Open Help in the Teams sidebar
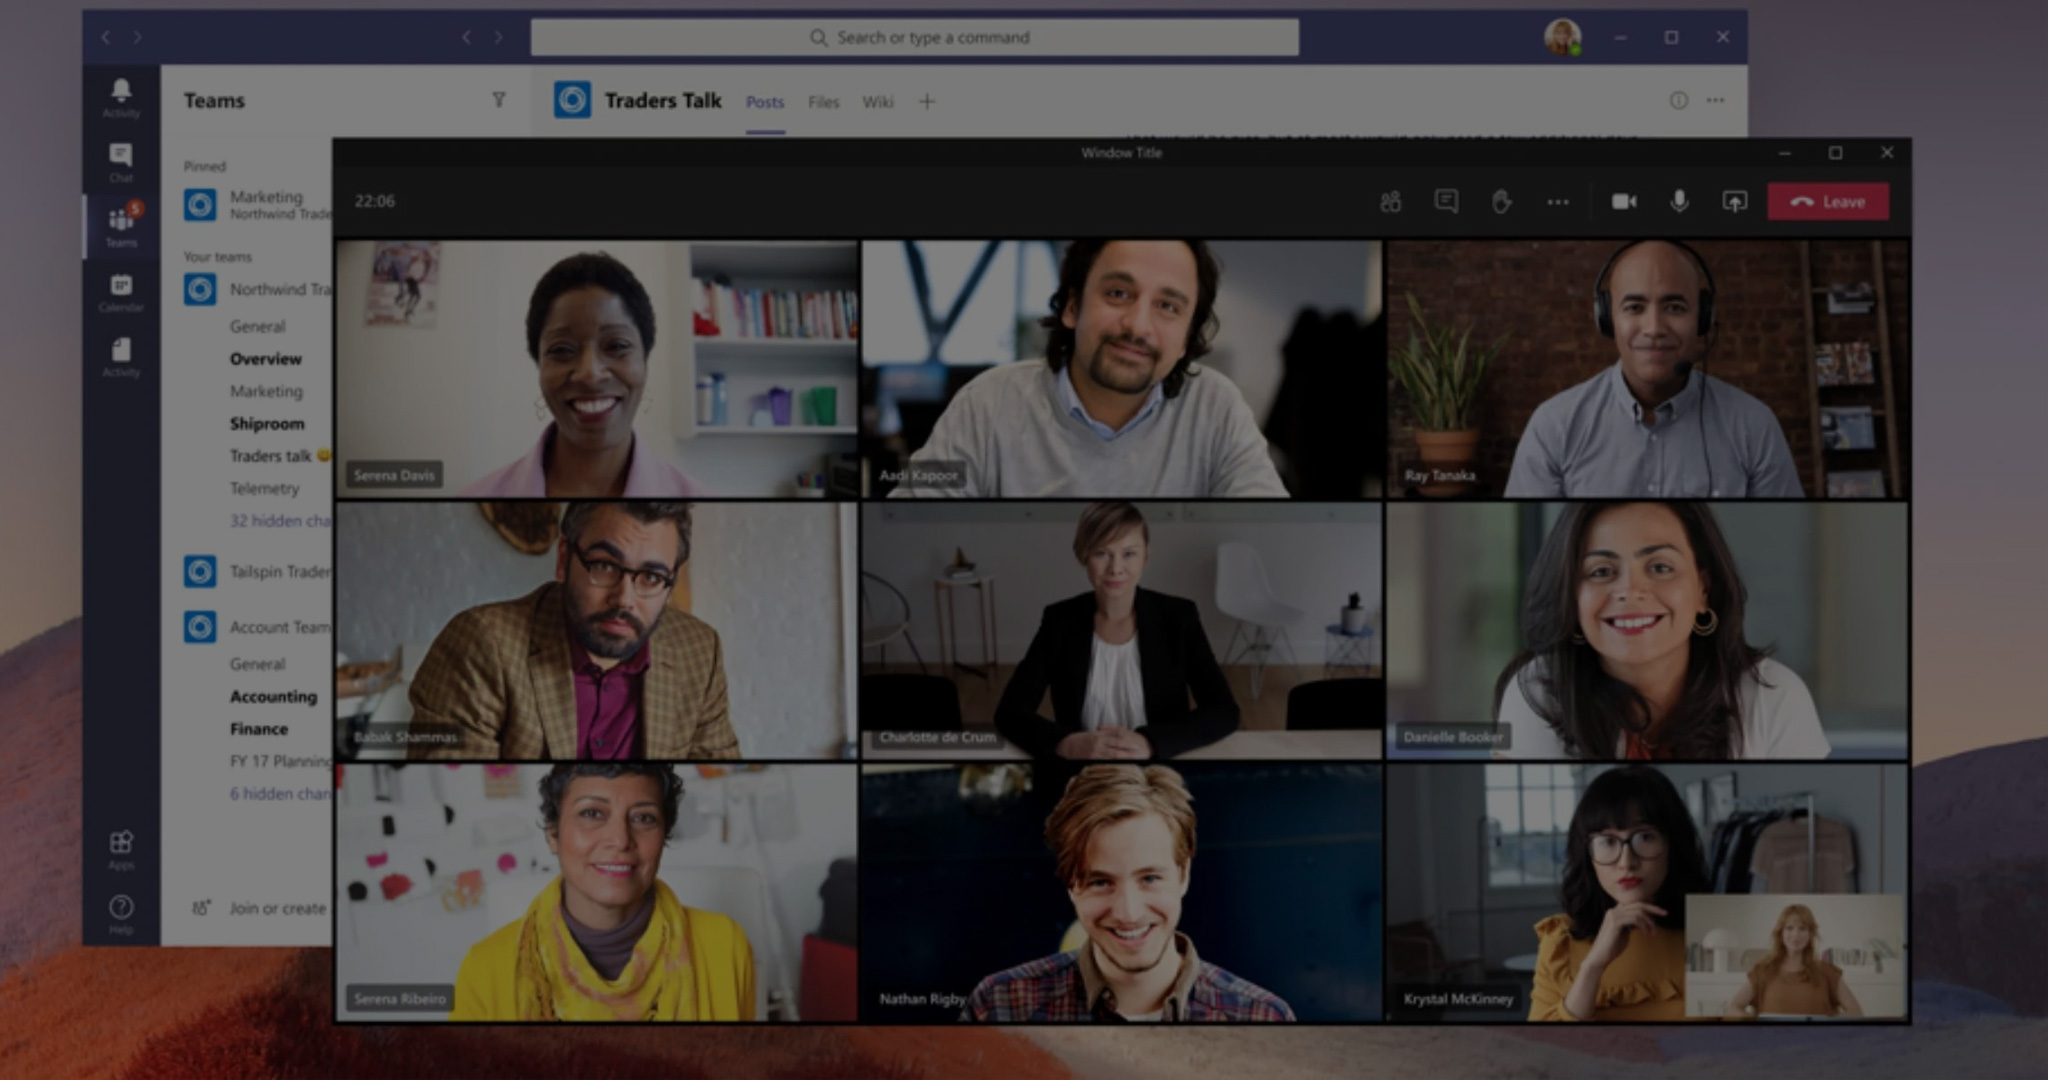 click(121, 914)
